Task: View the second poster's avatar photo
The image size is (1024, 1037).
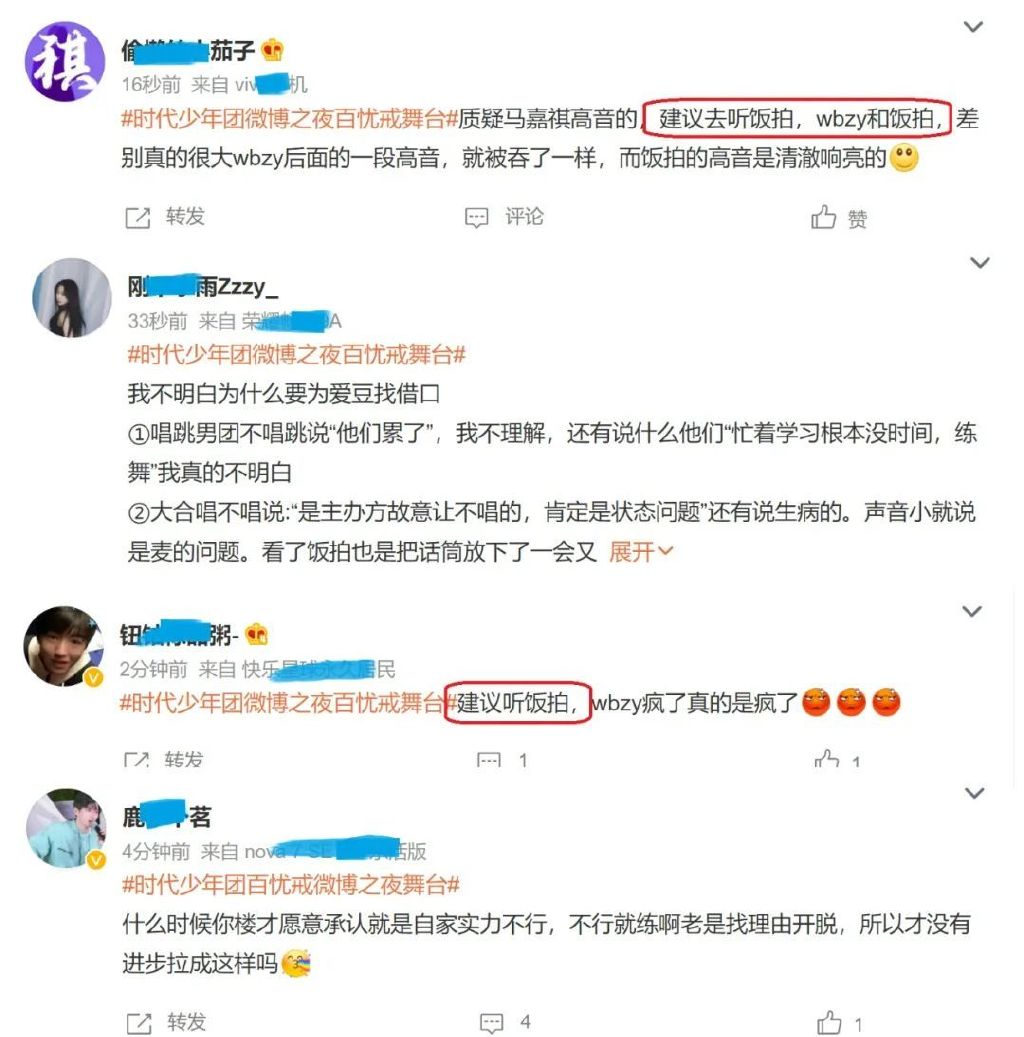Action: tap(71, 298)
